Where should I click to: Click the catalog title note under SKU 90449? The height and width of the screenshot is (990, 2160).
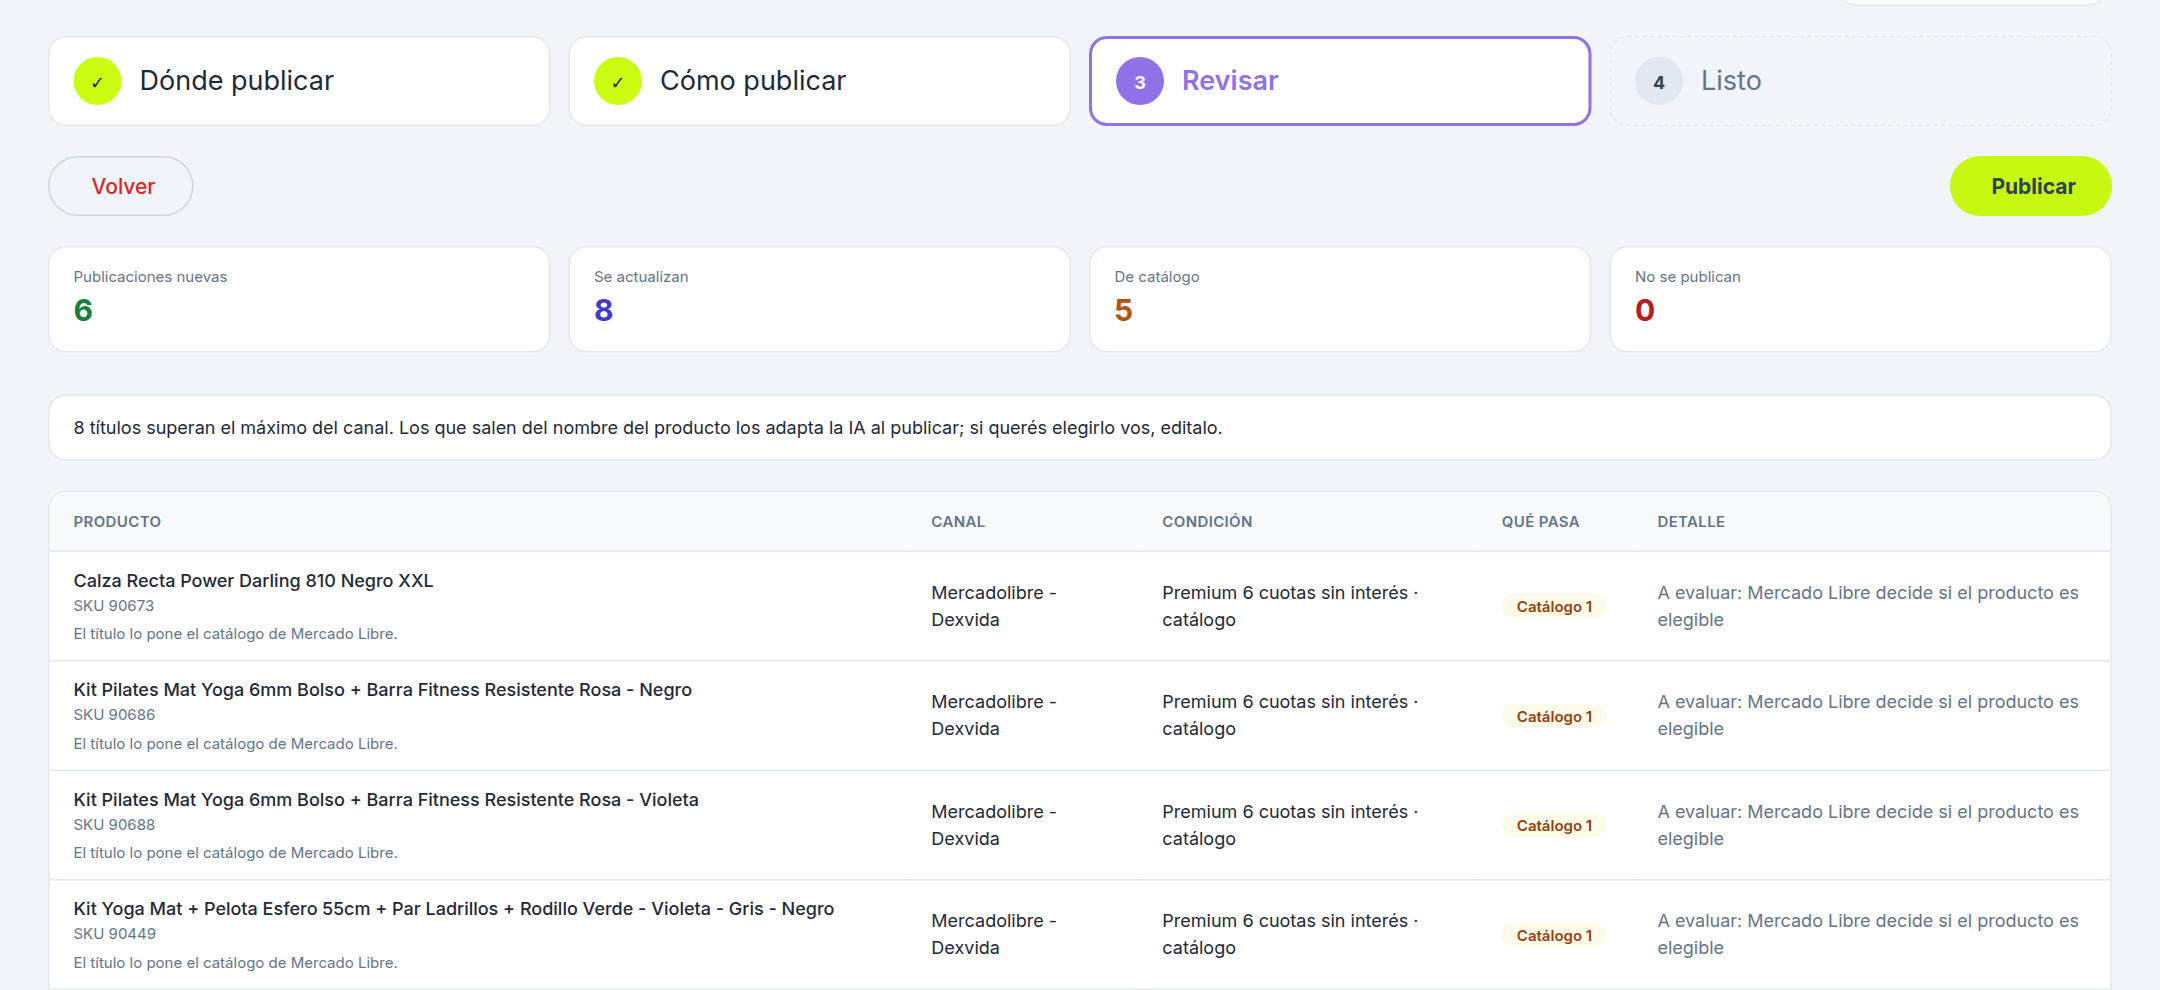(235, 963)
